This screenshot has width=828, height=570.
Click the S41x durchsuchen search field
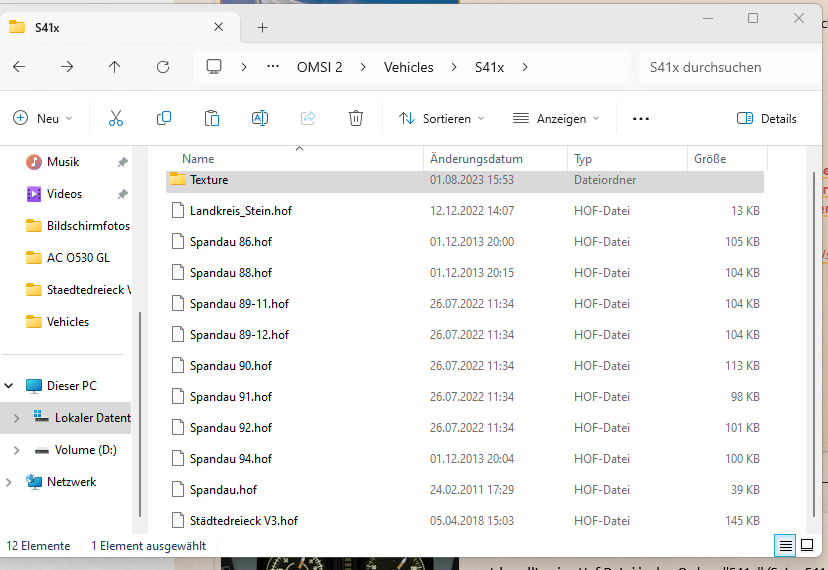pyautogui.click(x=730, y=67)
